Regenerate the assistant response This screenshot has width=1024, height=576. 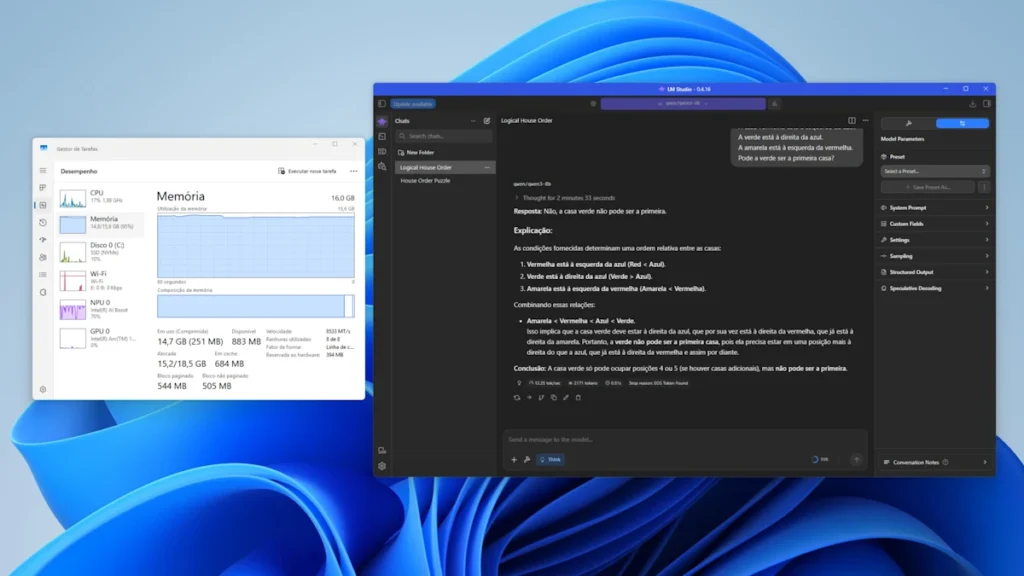point(517,398)
